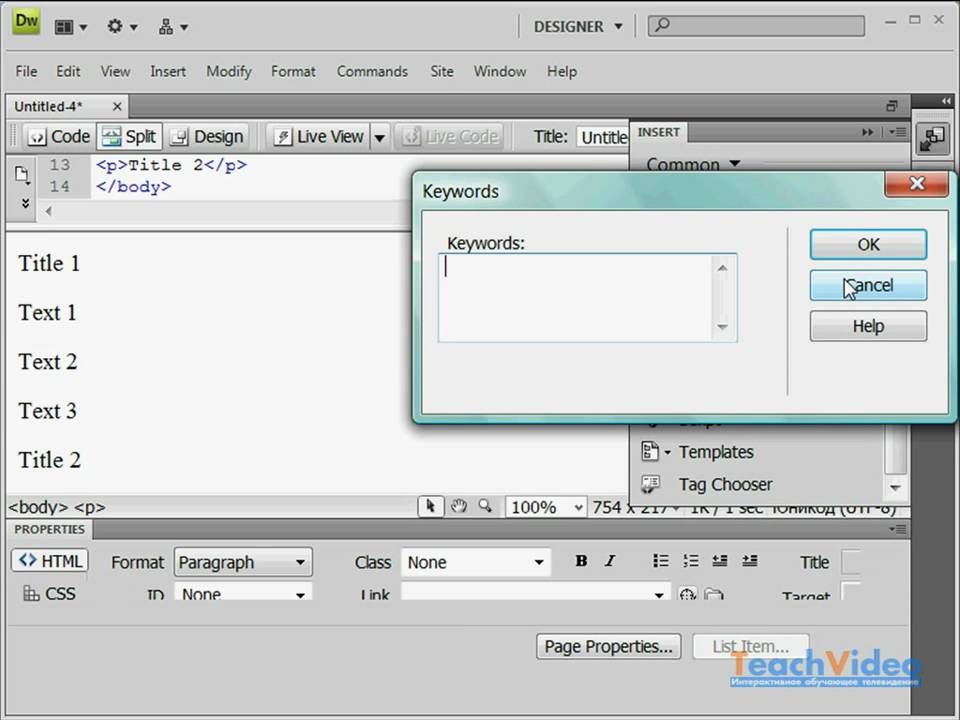Screen dimensions: 960x720
Task: Open the Extend Dreamweaver gear menu
Action: point(121,27)
